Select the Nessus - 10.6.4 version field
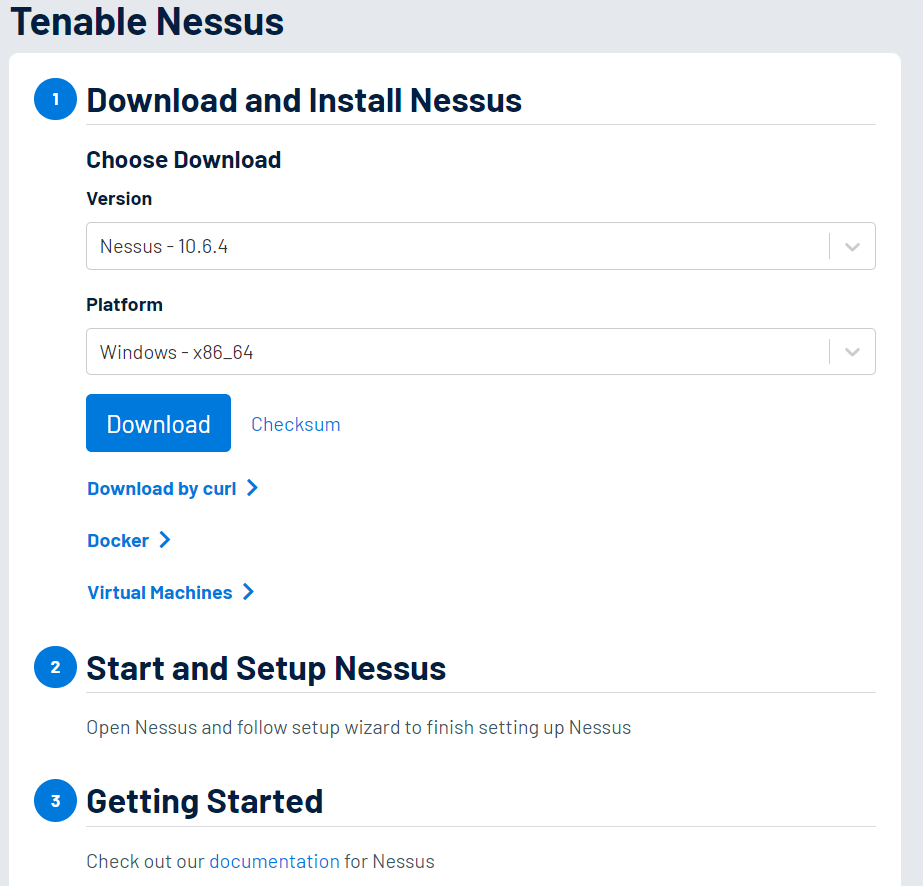Image resolution: width=923 pixels, height=886 pixels. pyautogui.click(x=481, y=246)
